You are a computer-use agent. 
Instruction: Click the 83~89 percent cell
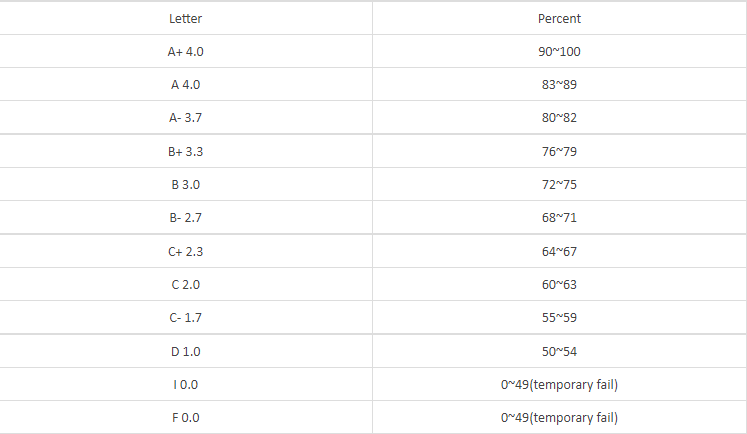point(559,85)
